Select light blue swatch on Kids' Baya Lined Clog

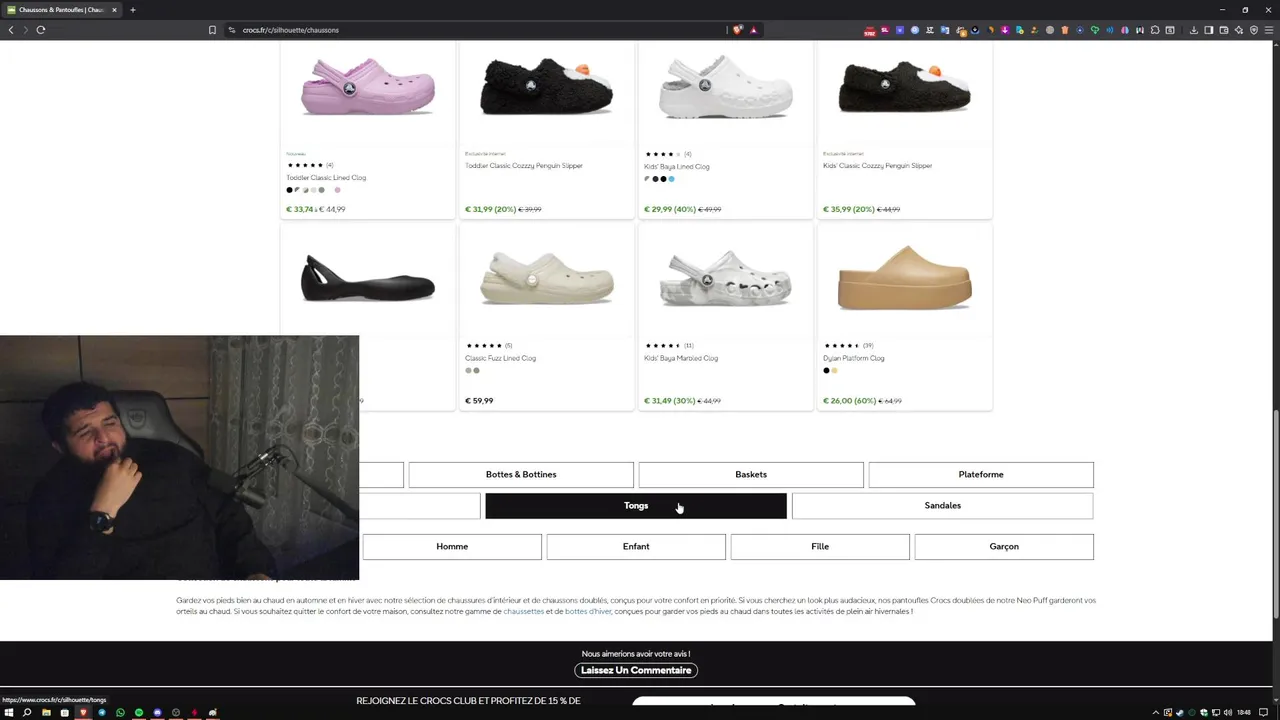pyautogui.click(x=671, y=179)
